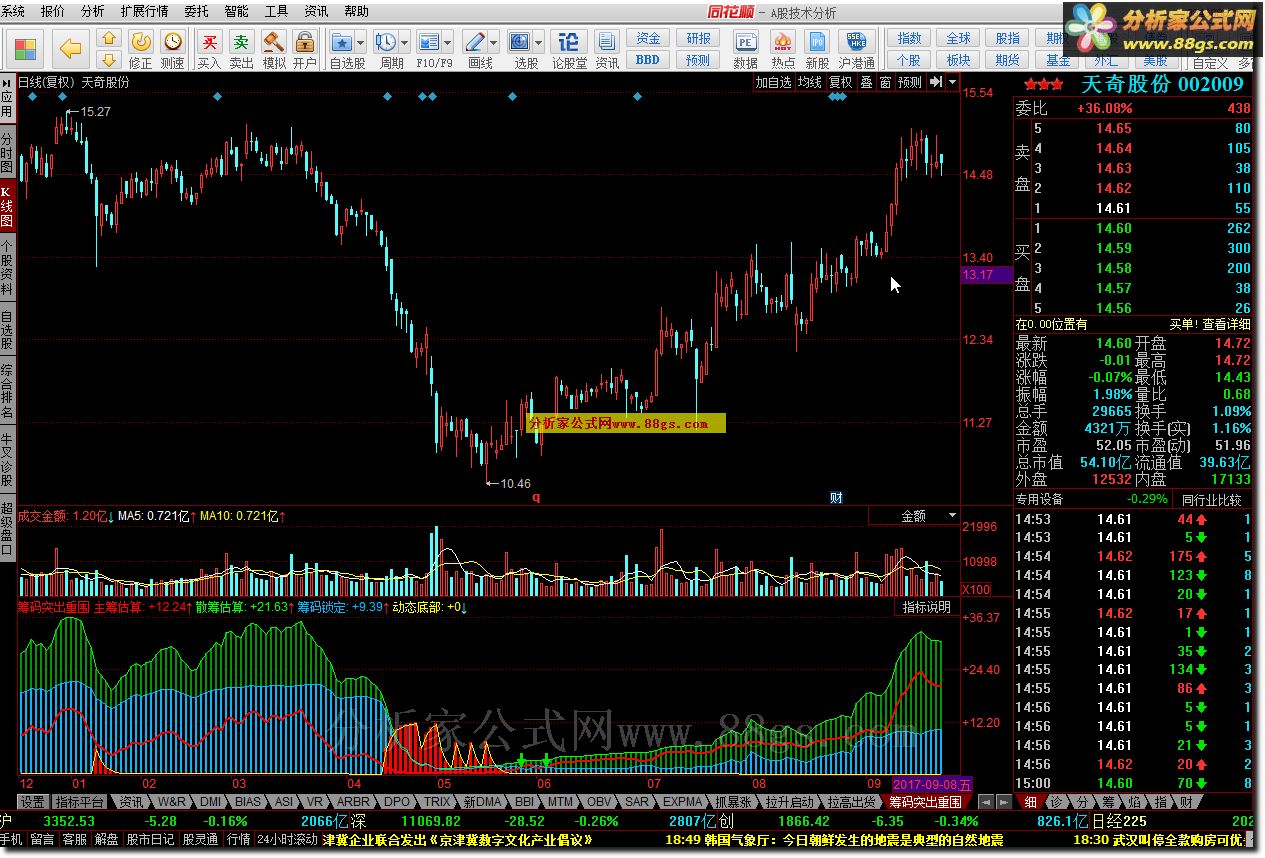
Task: Click the yellow down arrow toolbar button
Action: (x=109, y=59)
